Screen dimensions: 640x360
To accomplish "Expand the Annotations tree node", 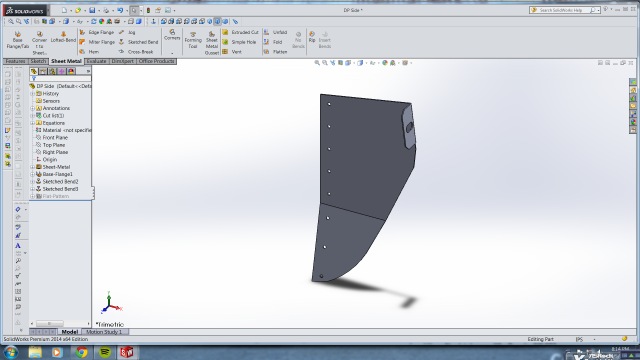I will pos(33,108).
